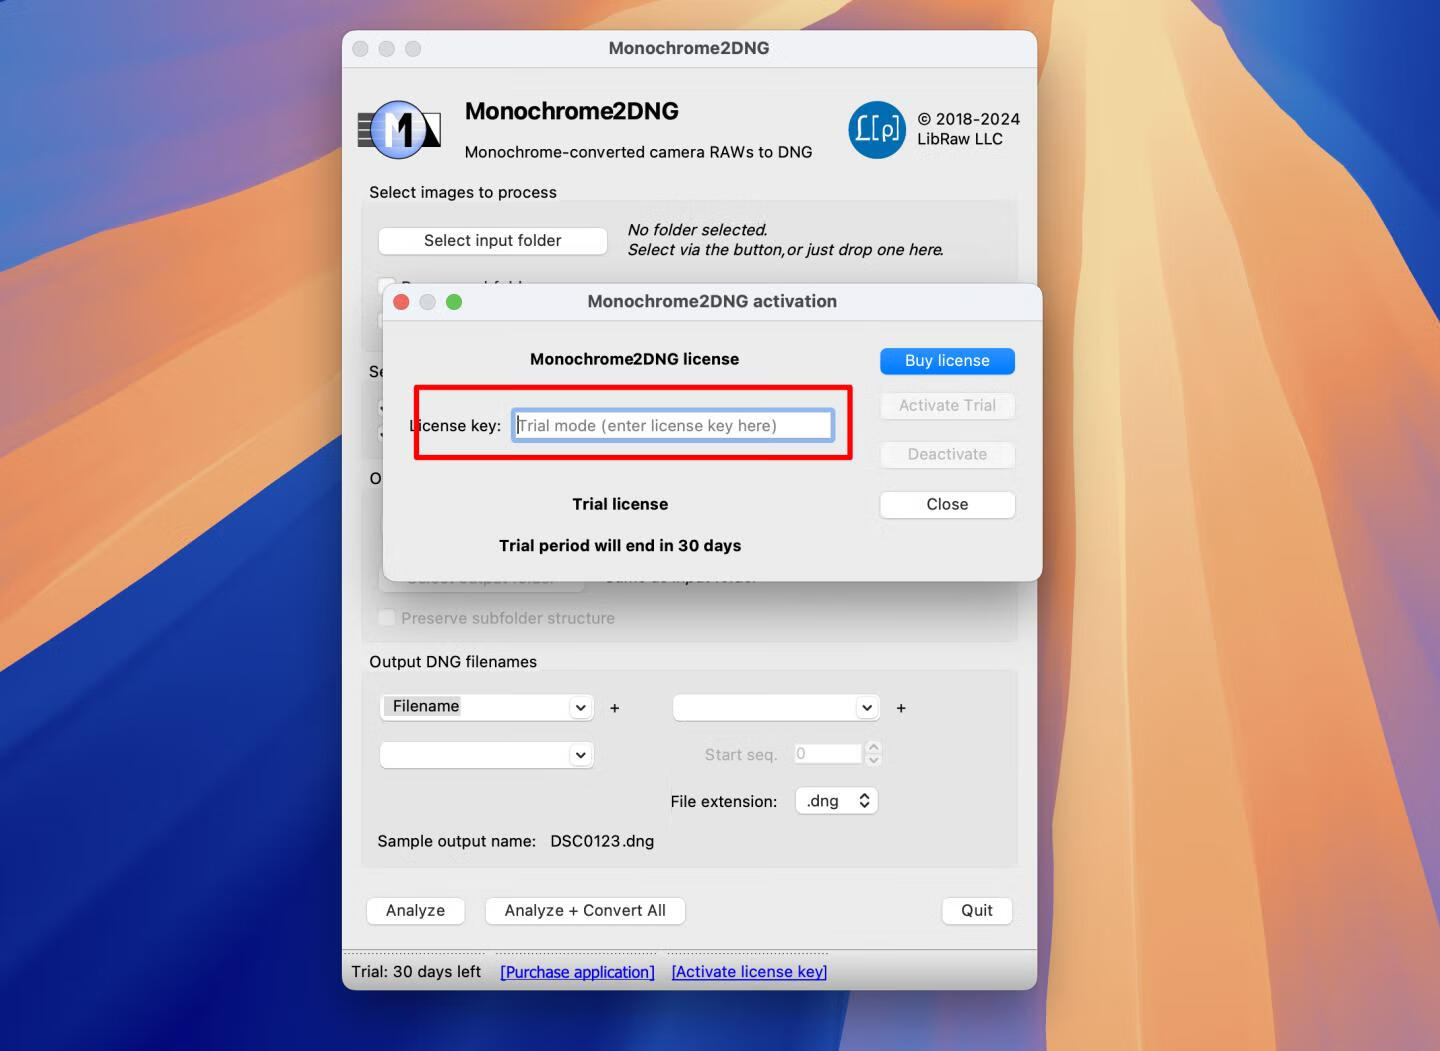The width and height of the screenshot is (1440, 1051).
Task: Click green zoom dot of activation dialog
Action: tap(454, 302)
